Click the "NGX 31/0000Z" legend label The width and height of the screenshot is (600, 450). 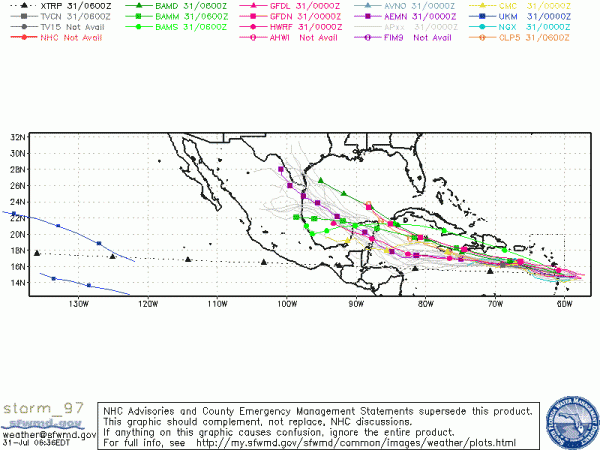coord(535,27)
